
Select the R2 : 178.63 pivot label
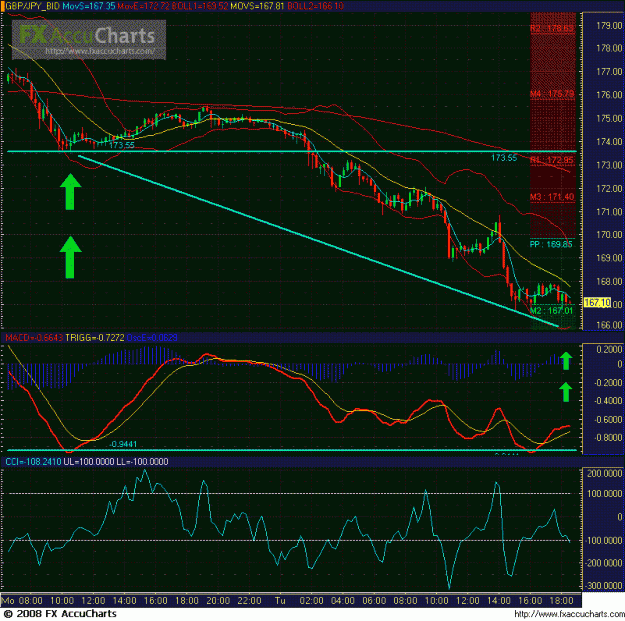pyautogui.click(x=552, y=28)
